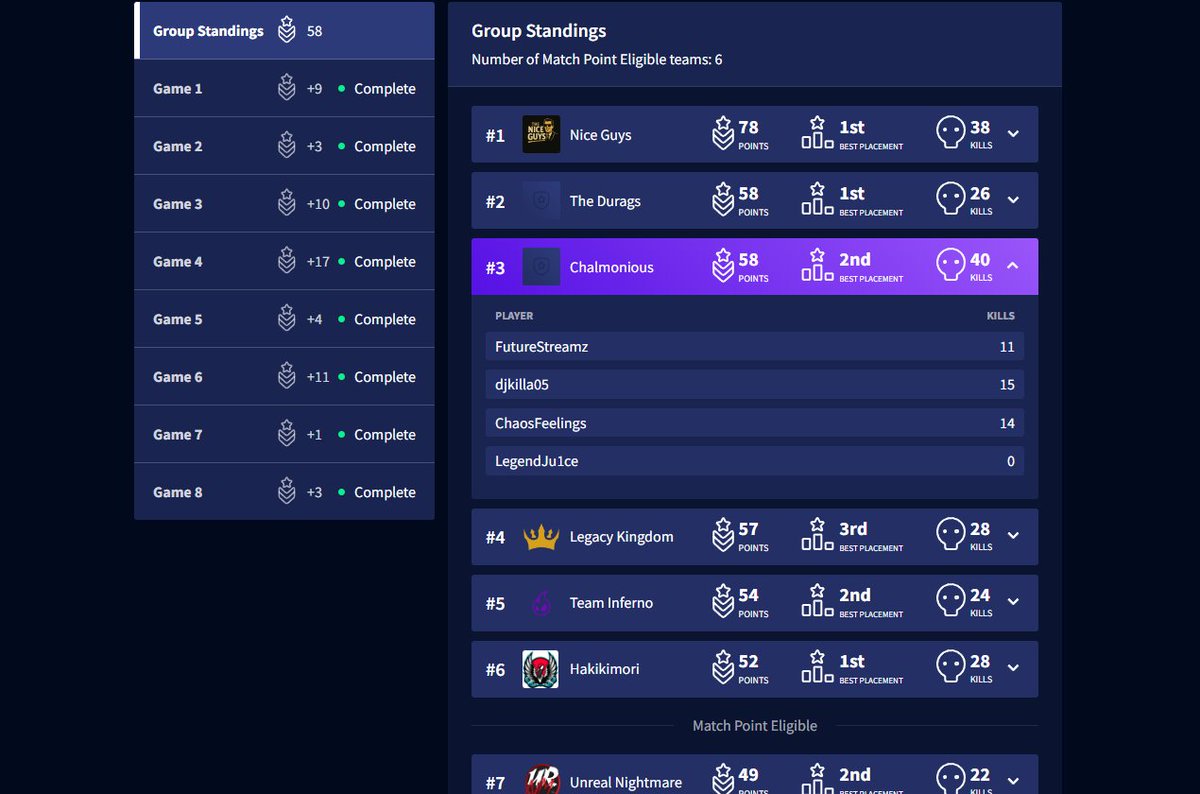The width and height of the screenshot is (1200, 794).
Task: Collapse Chalmonious team details chevron
Action: (1013, 266)
